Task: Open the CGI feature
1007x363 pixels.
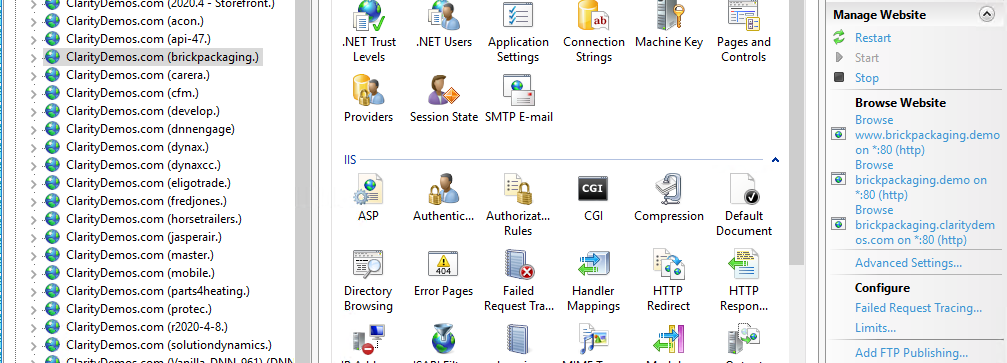Action: pos(593,198)
